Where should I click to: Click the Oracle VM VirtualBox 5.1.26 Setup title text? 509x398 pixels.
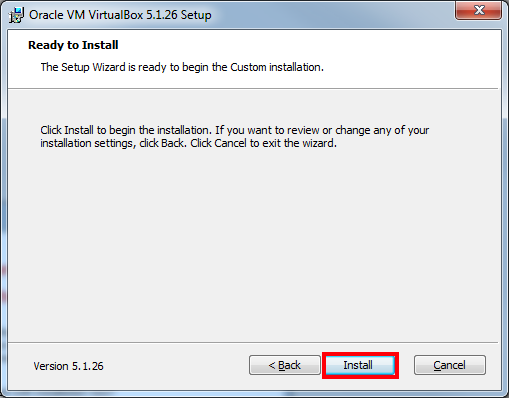(120, 15)
